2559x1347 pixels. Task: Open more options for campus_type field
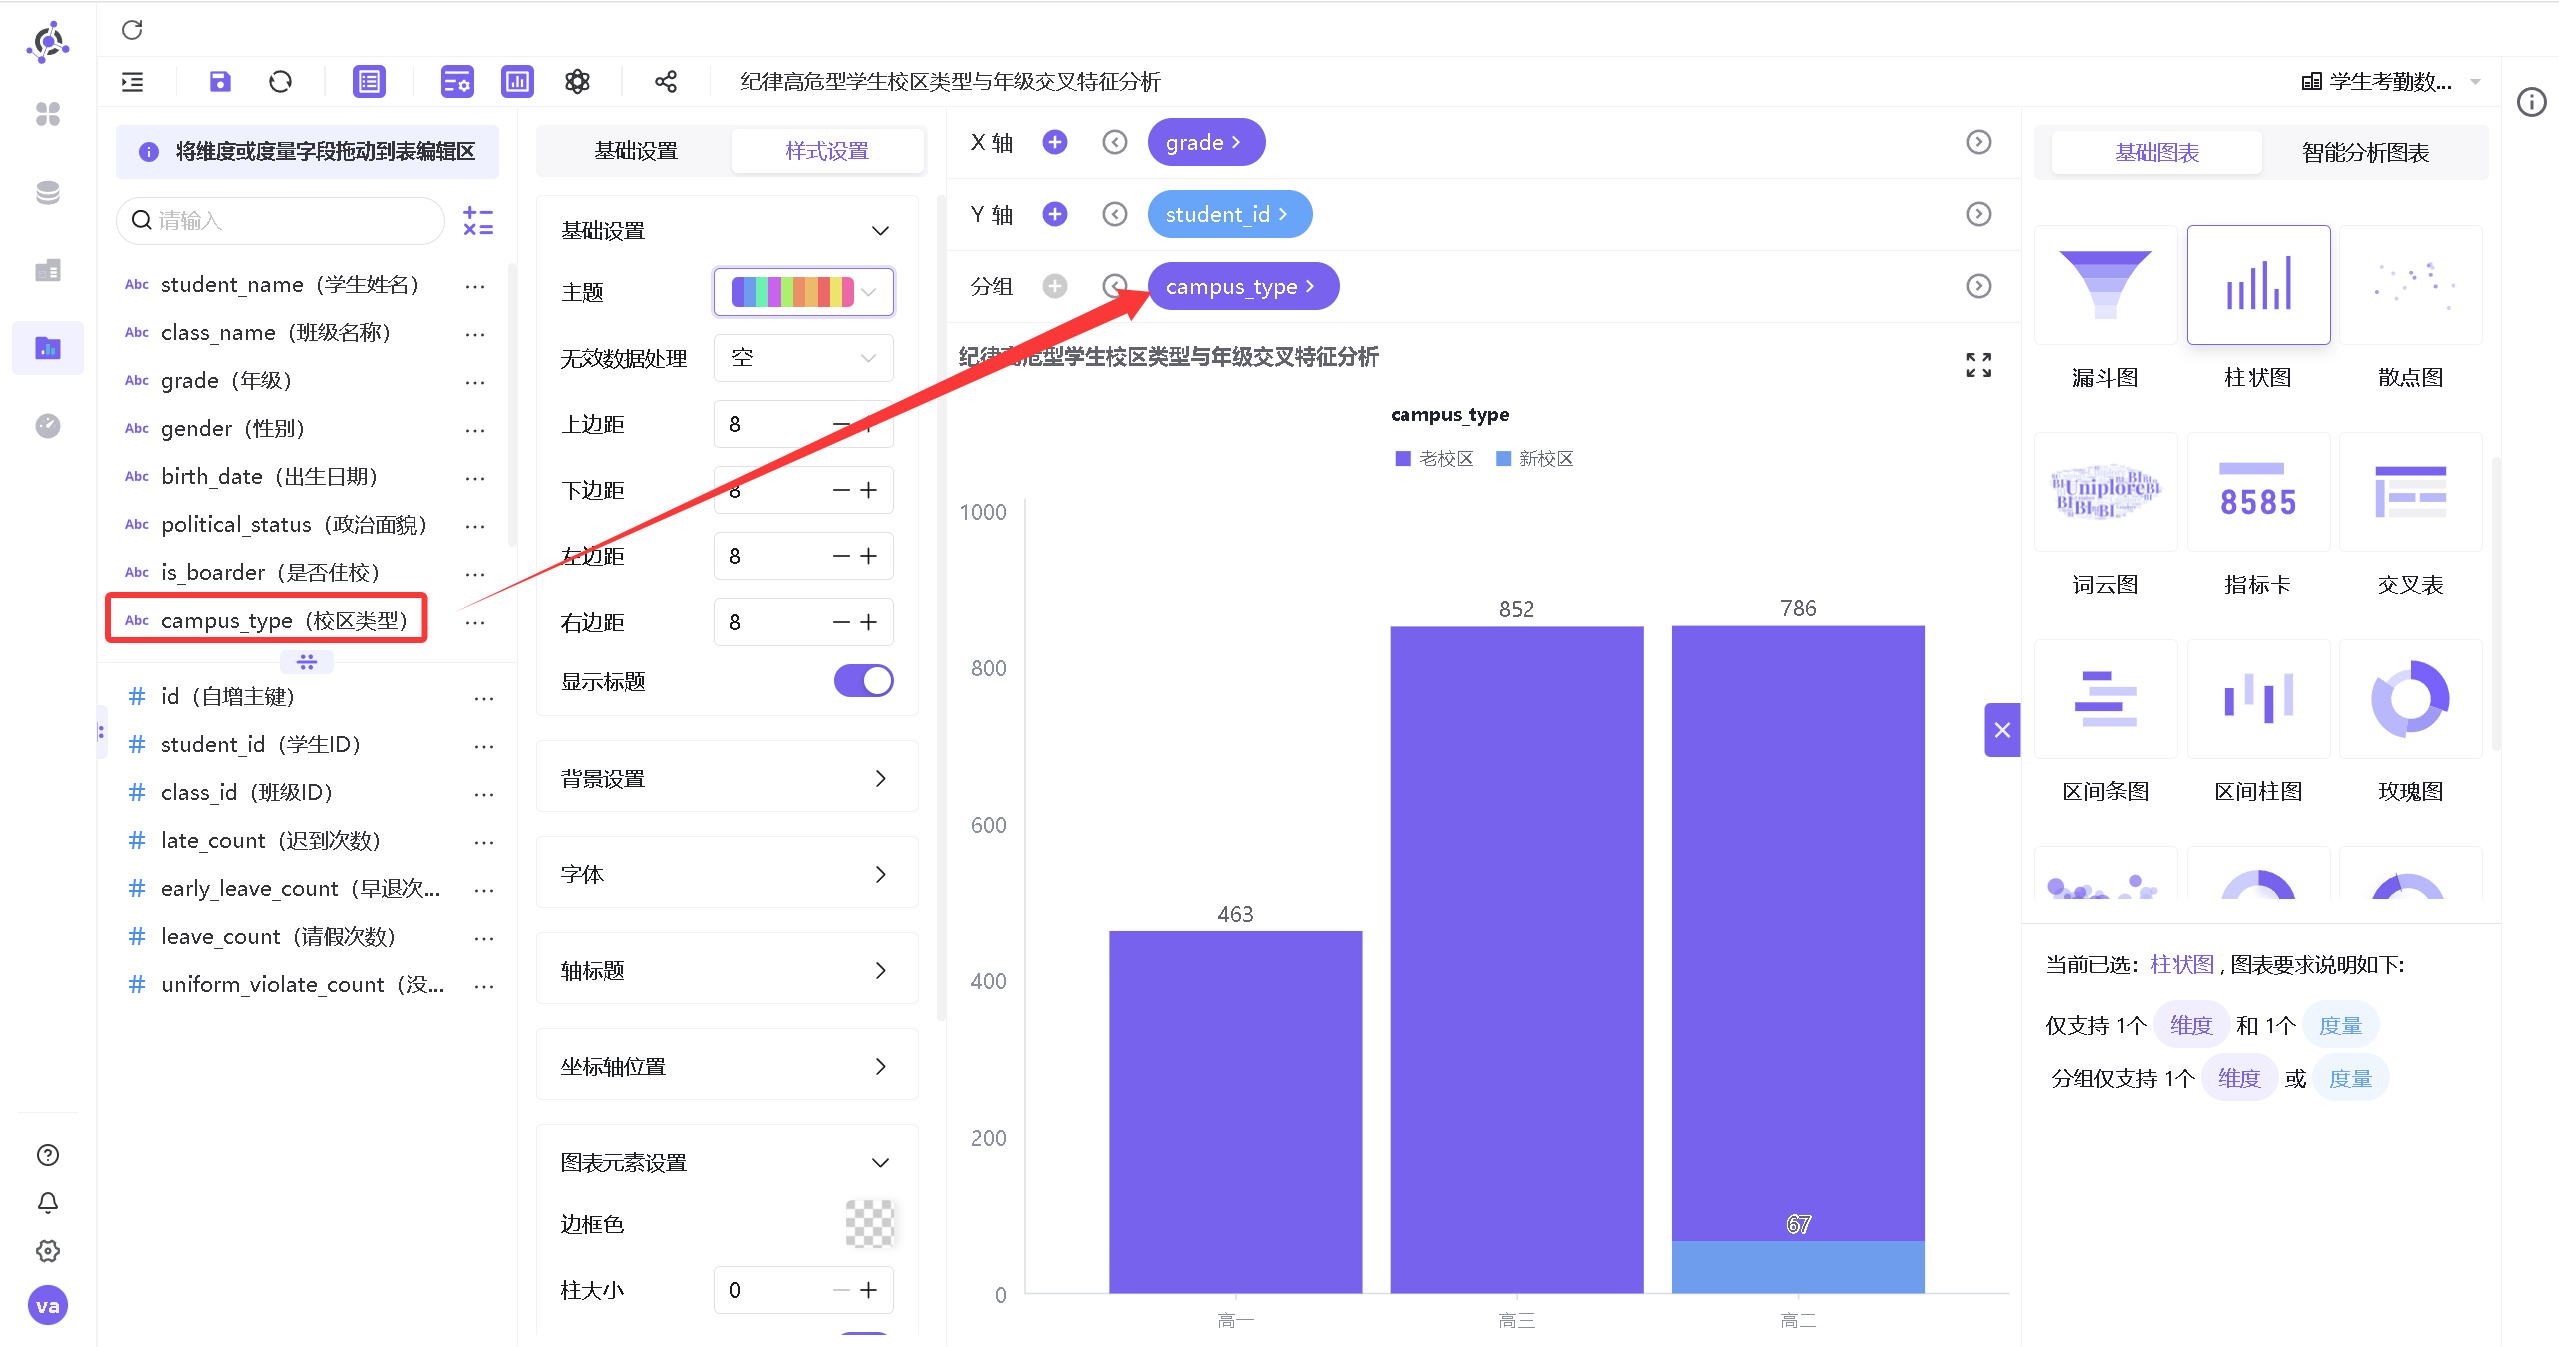point(475,621)
